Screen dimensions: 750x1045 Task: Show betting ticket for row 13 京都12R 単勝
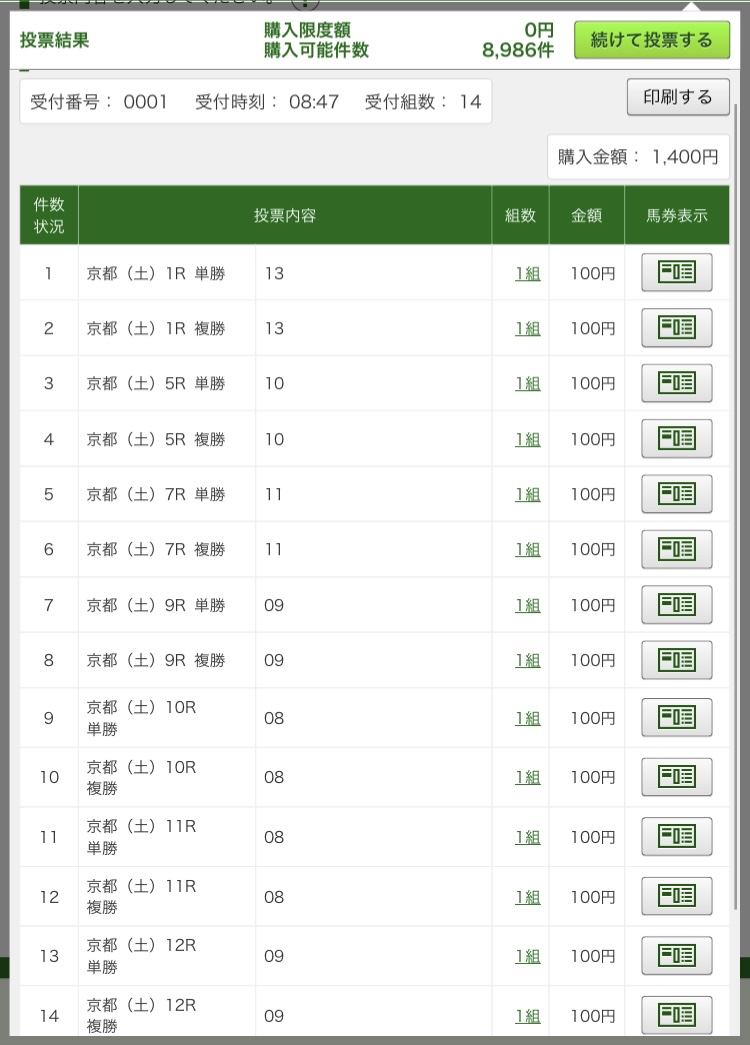[676, 956]
